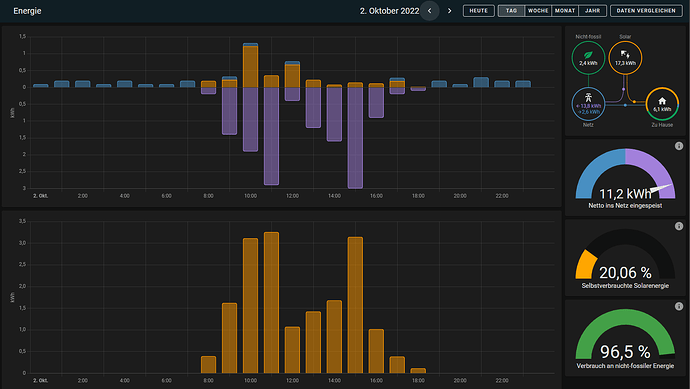The width and height of the screenshot is (690, 389).
Task: Click the Solar panel icon circle
Action: [x=625, y=58]
